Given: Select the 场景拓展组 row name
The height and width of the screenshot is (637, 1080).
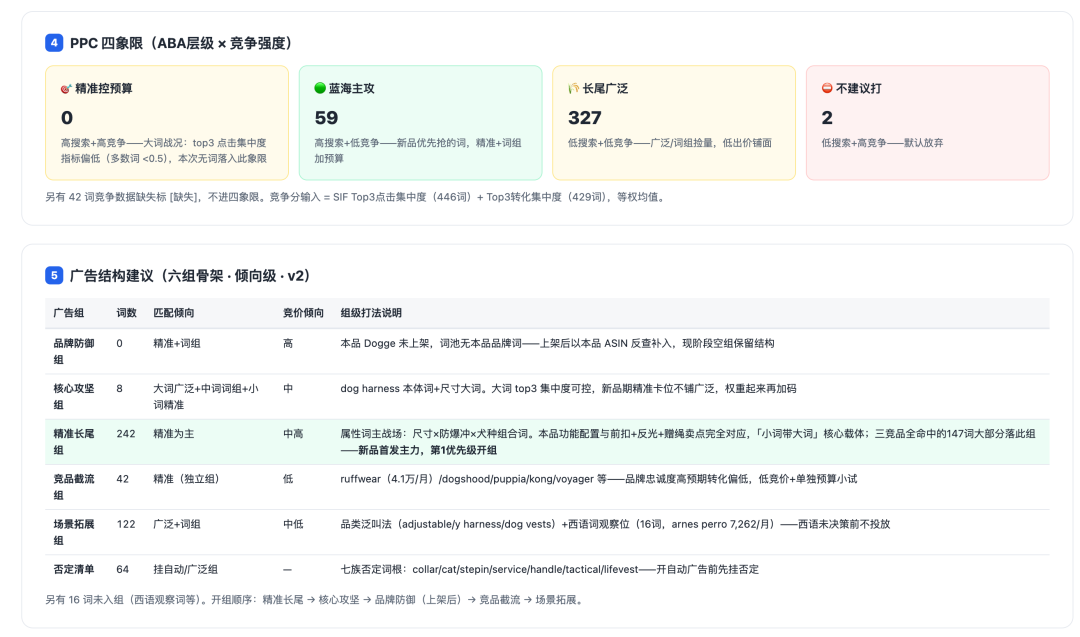Looking at the screenshot, I should 74,532.
